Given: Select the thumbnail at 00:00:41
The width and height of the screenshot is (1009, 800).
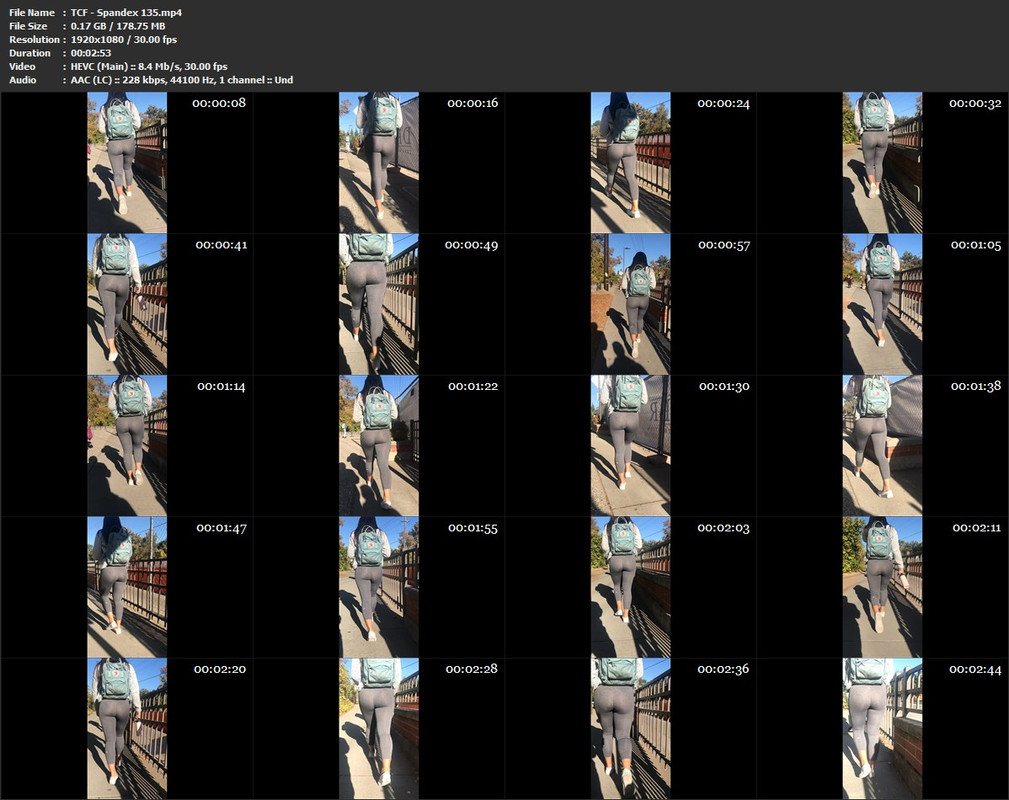Looking at the screenshot, I should click(x=127, y=304).
